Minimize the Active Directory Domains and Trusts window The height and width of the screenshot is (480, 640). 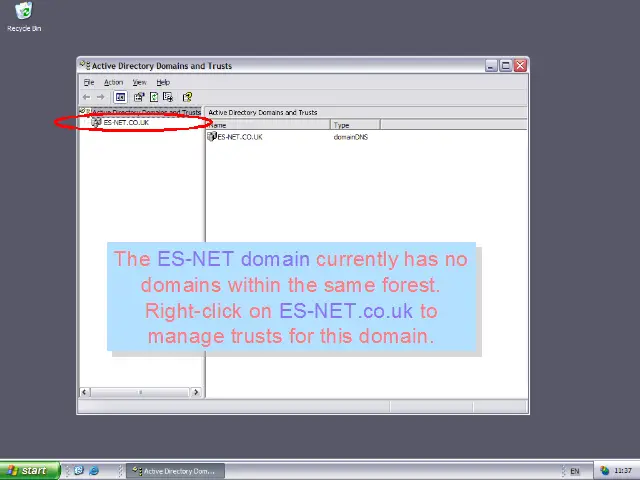tap(491, 65)
